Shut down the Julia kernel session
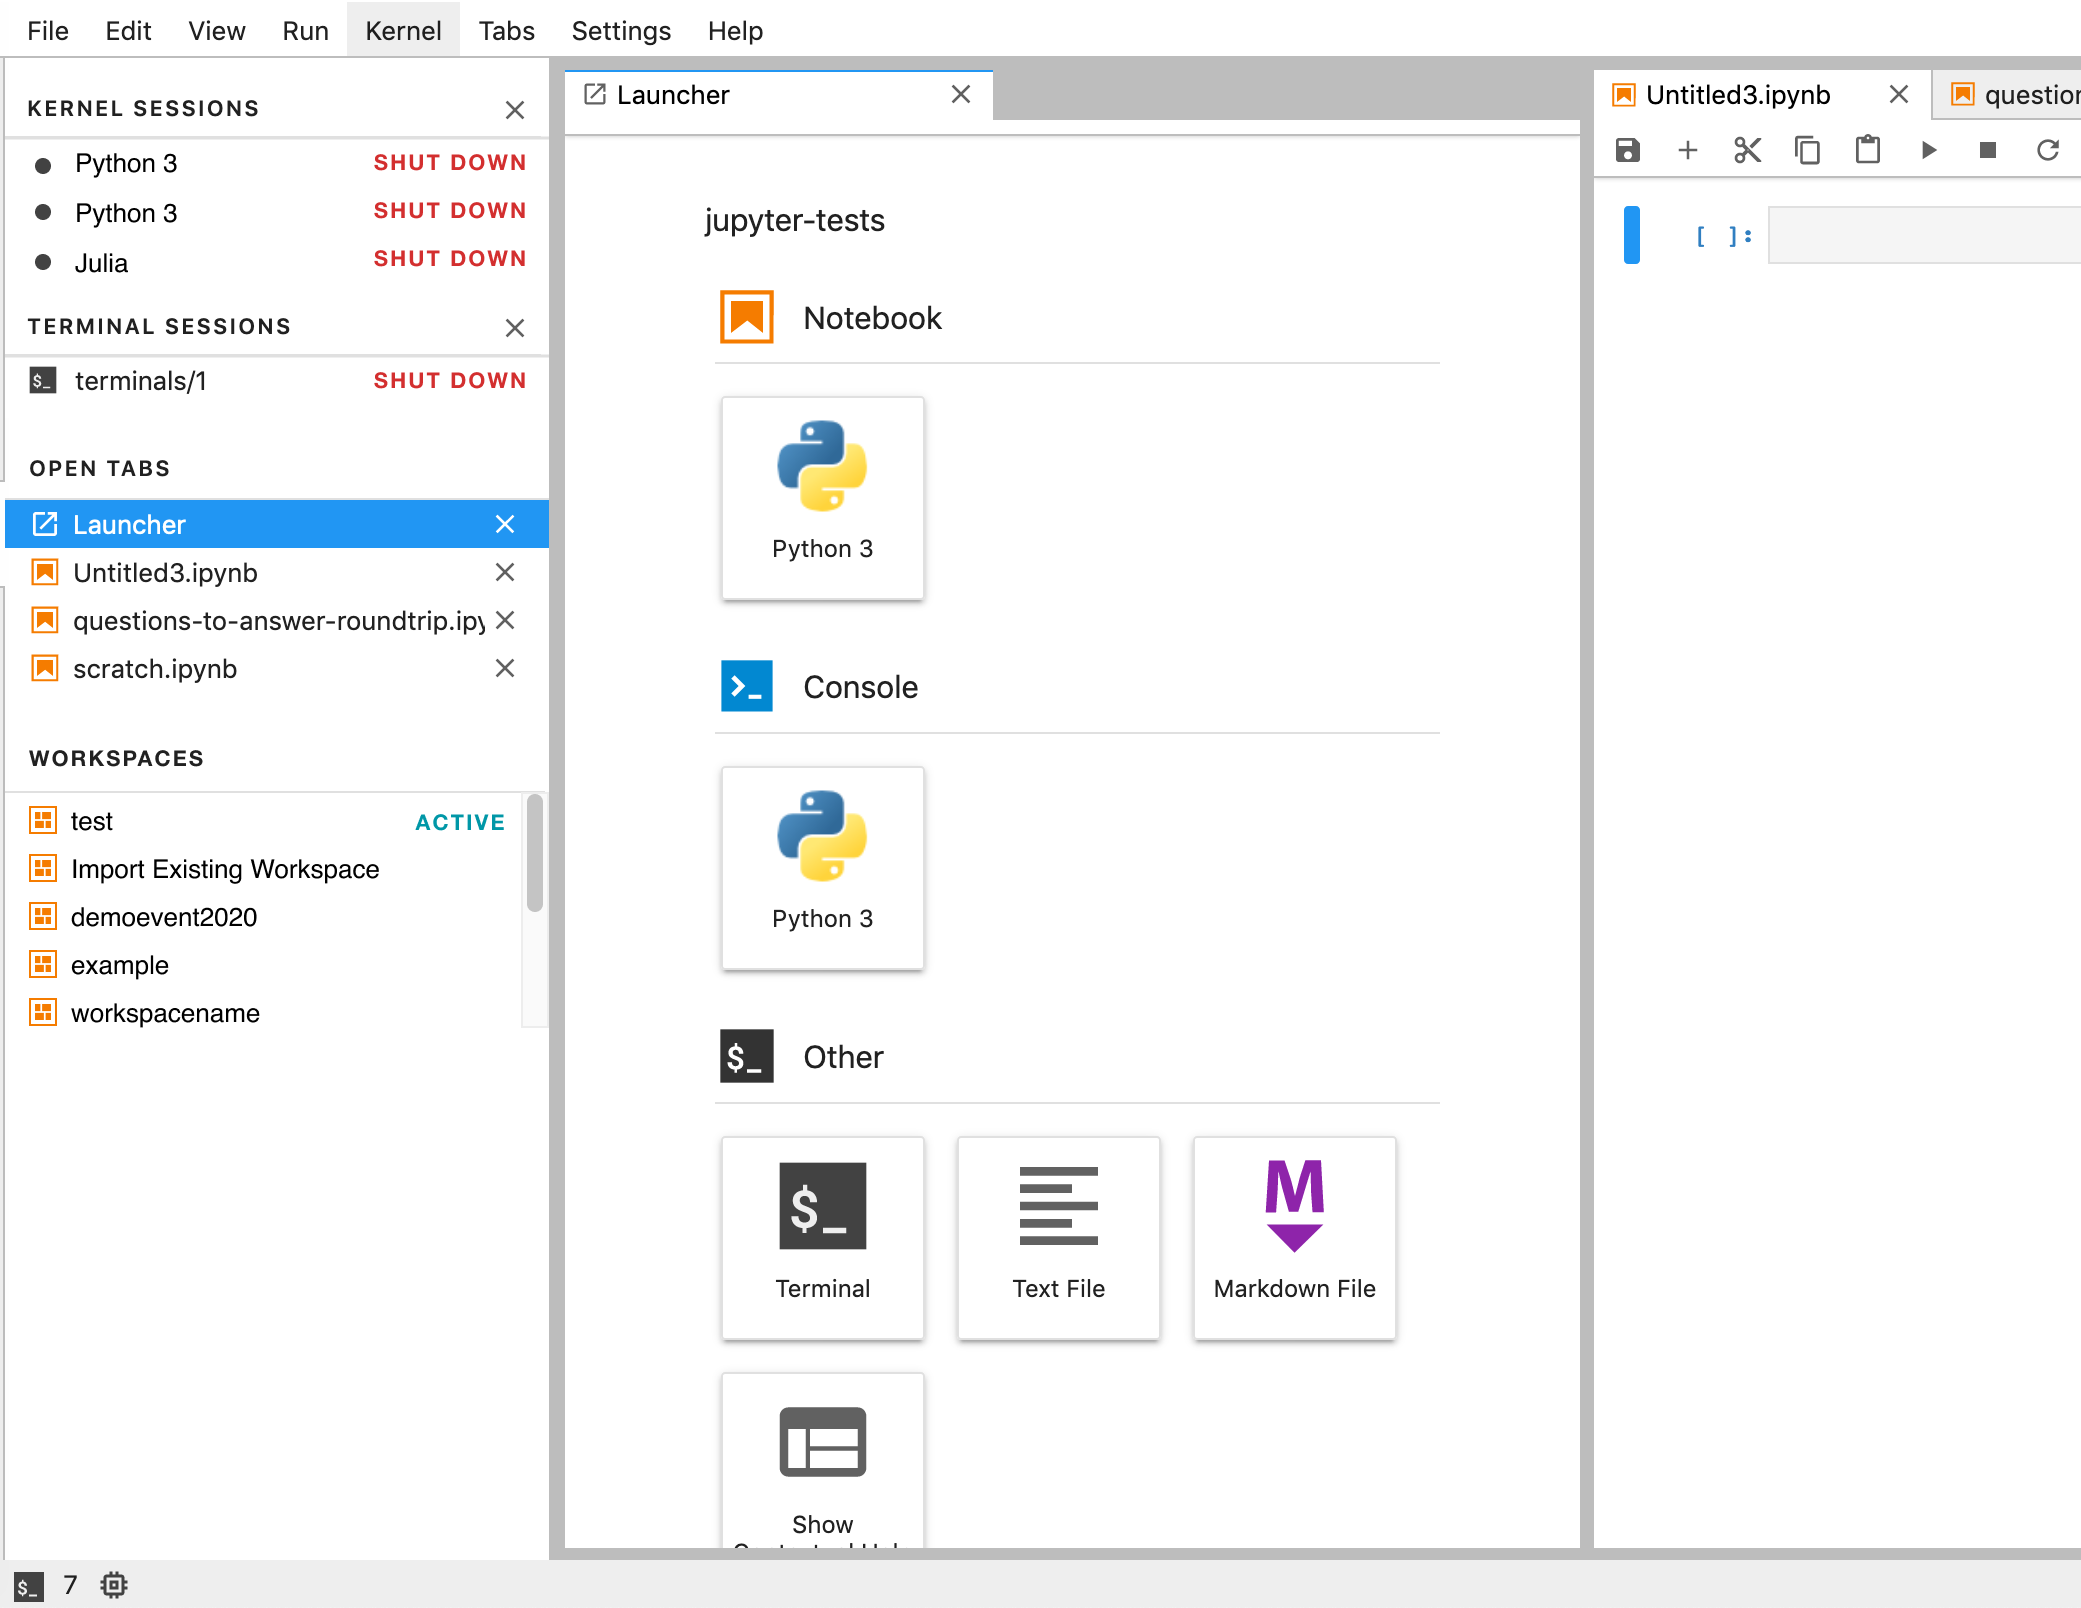Image resolution: width=2081 pixels, height=1608 pixels. [449, 258]
